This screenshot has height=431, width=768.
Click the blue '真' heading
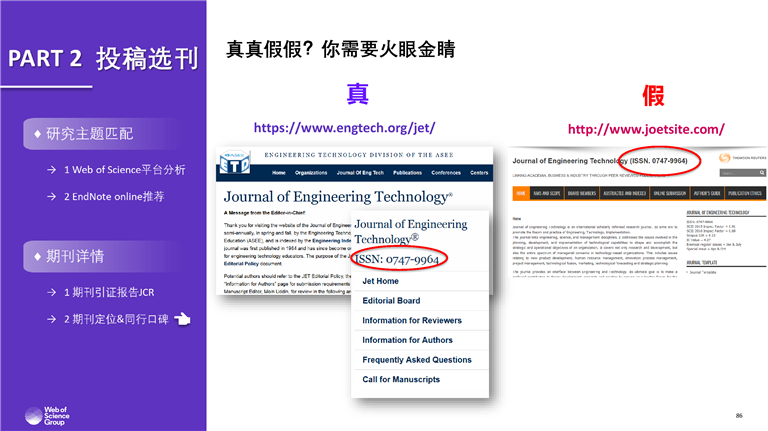358,94
